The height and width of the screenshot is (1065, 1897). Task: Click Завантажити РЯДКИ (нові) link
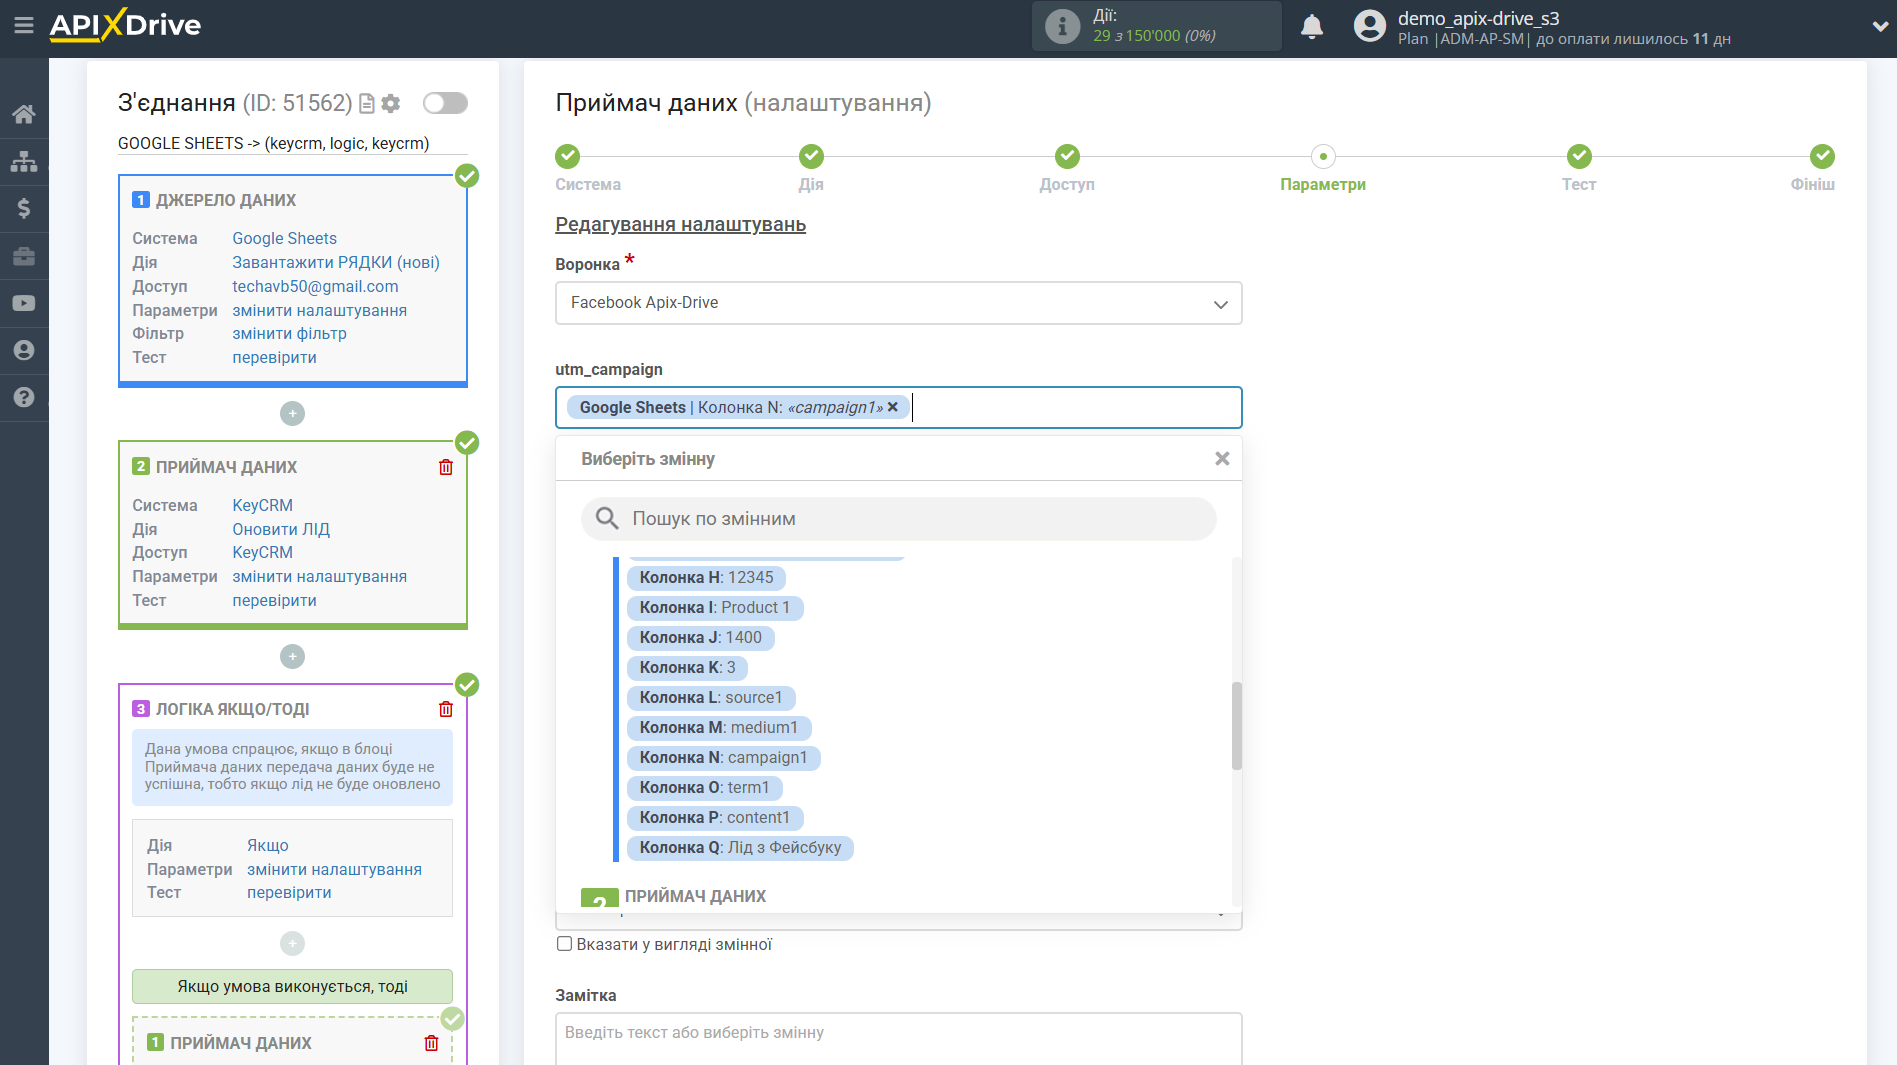point(336,262)
